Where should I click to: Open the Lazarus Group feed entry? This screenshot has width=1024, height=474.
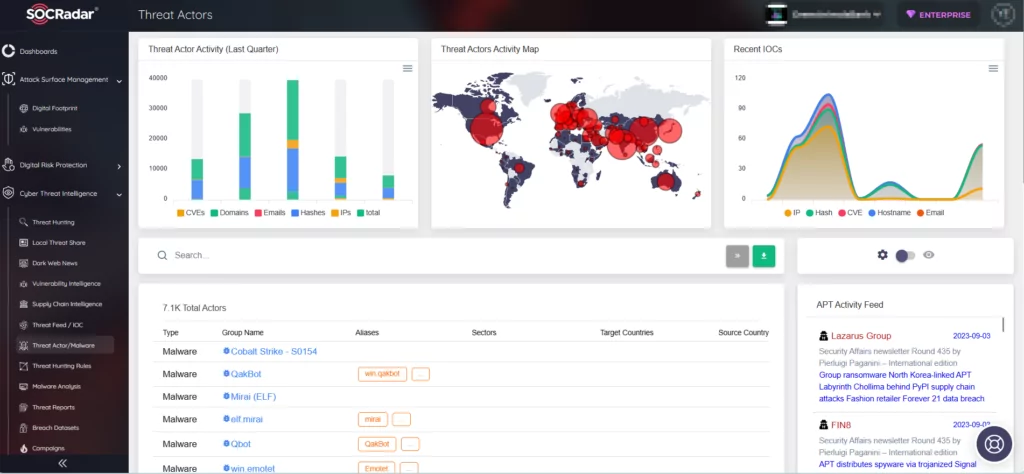pos(861,336)
